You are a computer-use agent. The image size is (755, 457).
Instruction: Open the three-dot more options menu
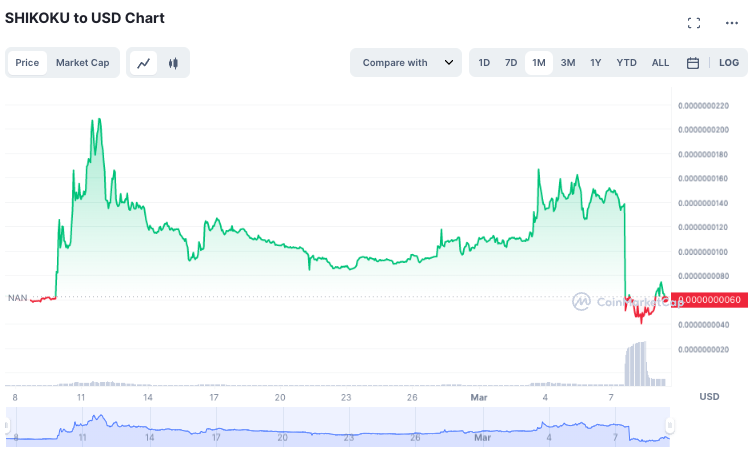coord(731,23)
